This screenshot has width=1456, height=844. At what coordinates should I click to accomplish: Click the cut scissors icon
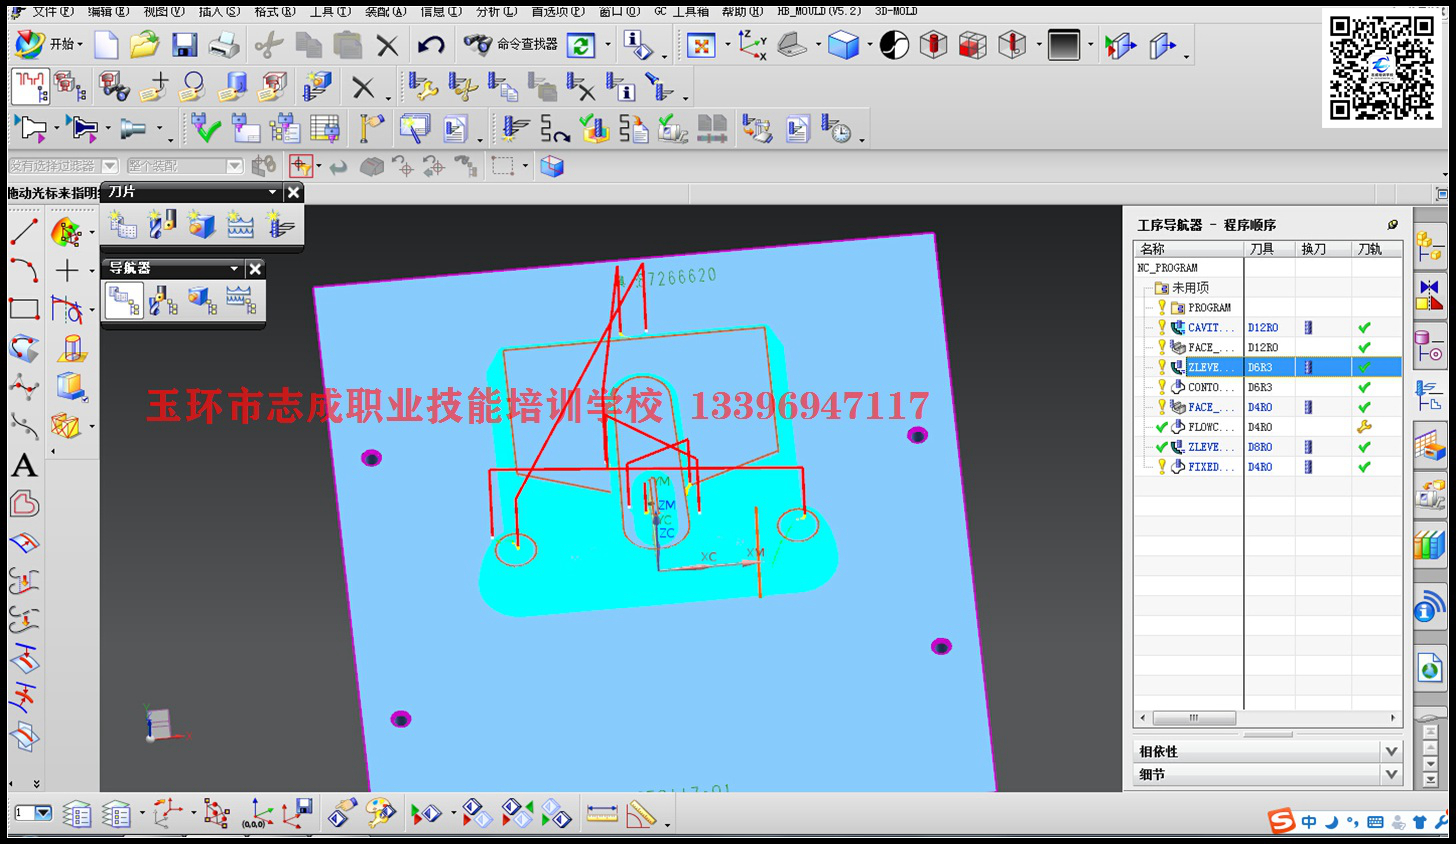(268, 44)
